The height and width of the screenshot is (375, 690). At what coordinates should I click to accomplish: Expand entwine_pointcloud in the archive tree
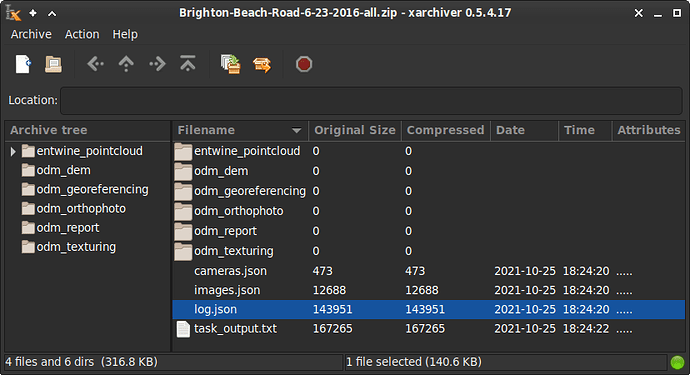13,152
